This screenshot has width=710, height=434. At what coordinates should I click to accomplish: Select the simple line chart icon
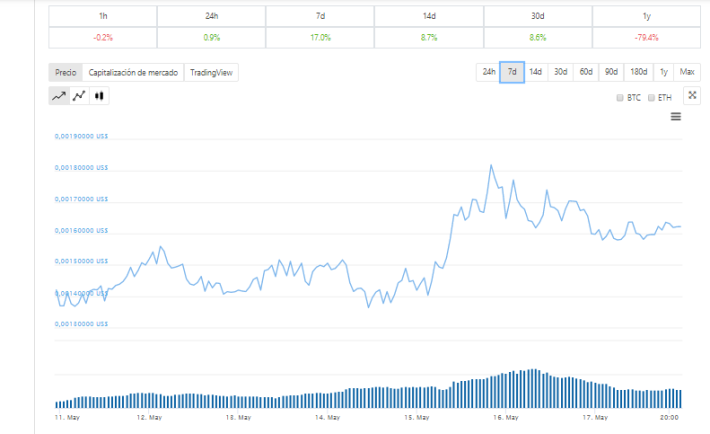[59, 96]
